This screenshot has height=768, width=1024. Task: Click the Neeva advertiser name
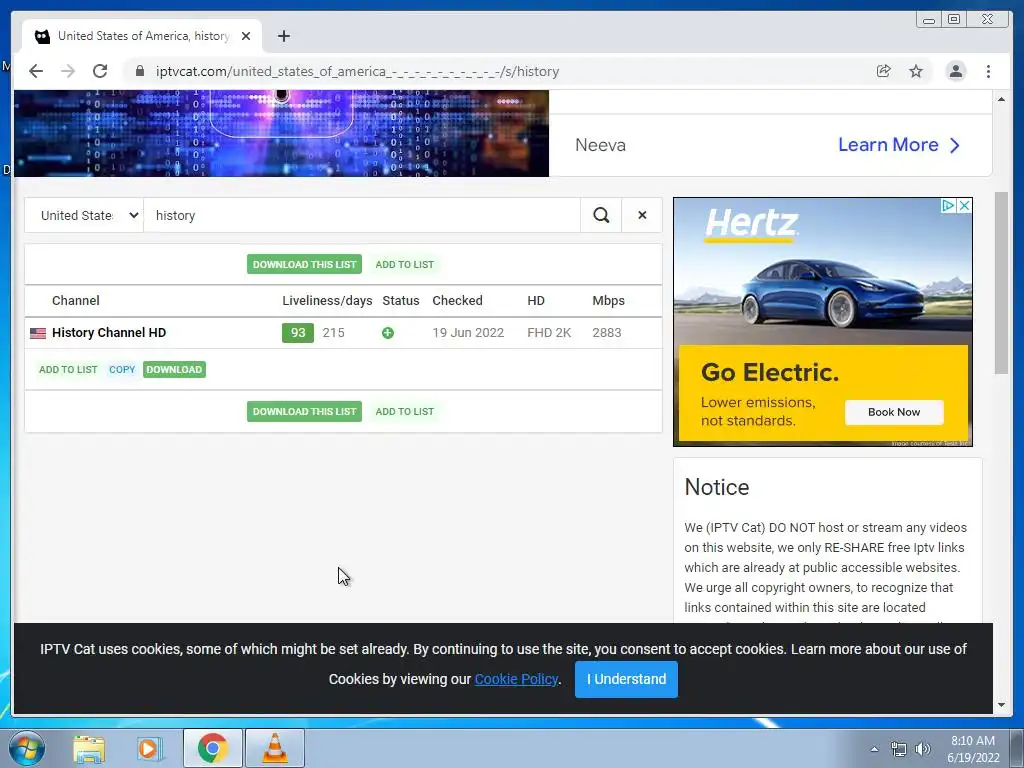(600, 145)
